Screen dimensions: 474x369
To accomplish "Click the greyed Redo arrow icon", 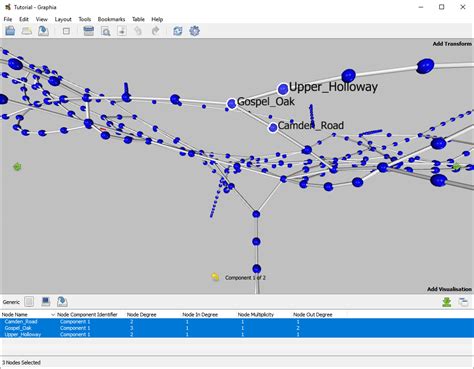I will 155,31.
